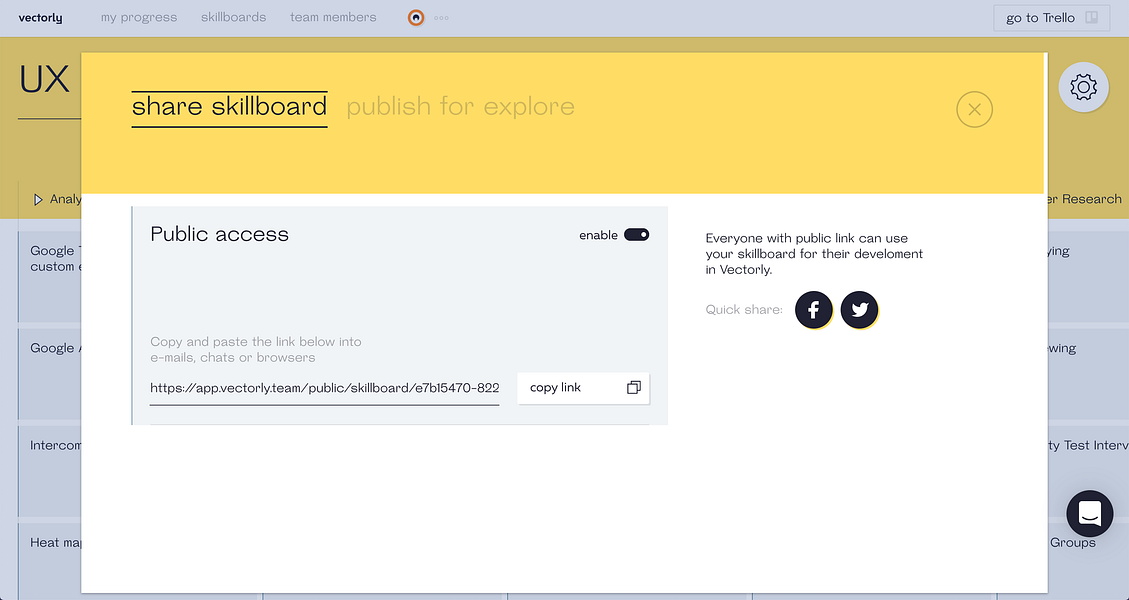1129x600 pixels.
Task: Close the share skillboard dialog
Action: [974, 109]
